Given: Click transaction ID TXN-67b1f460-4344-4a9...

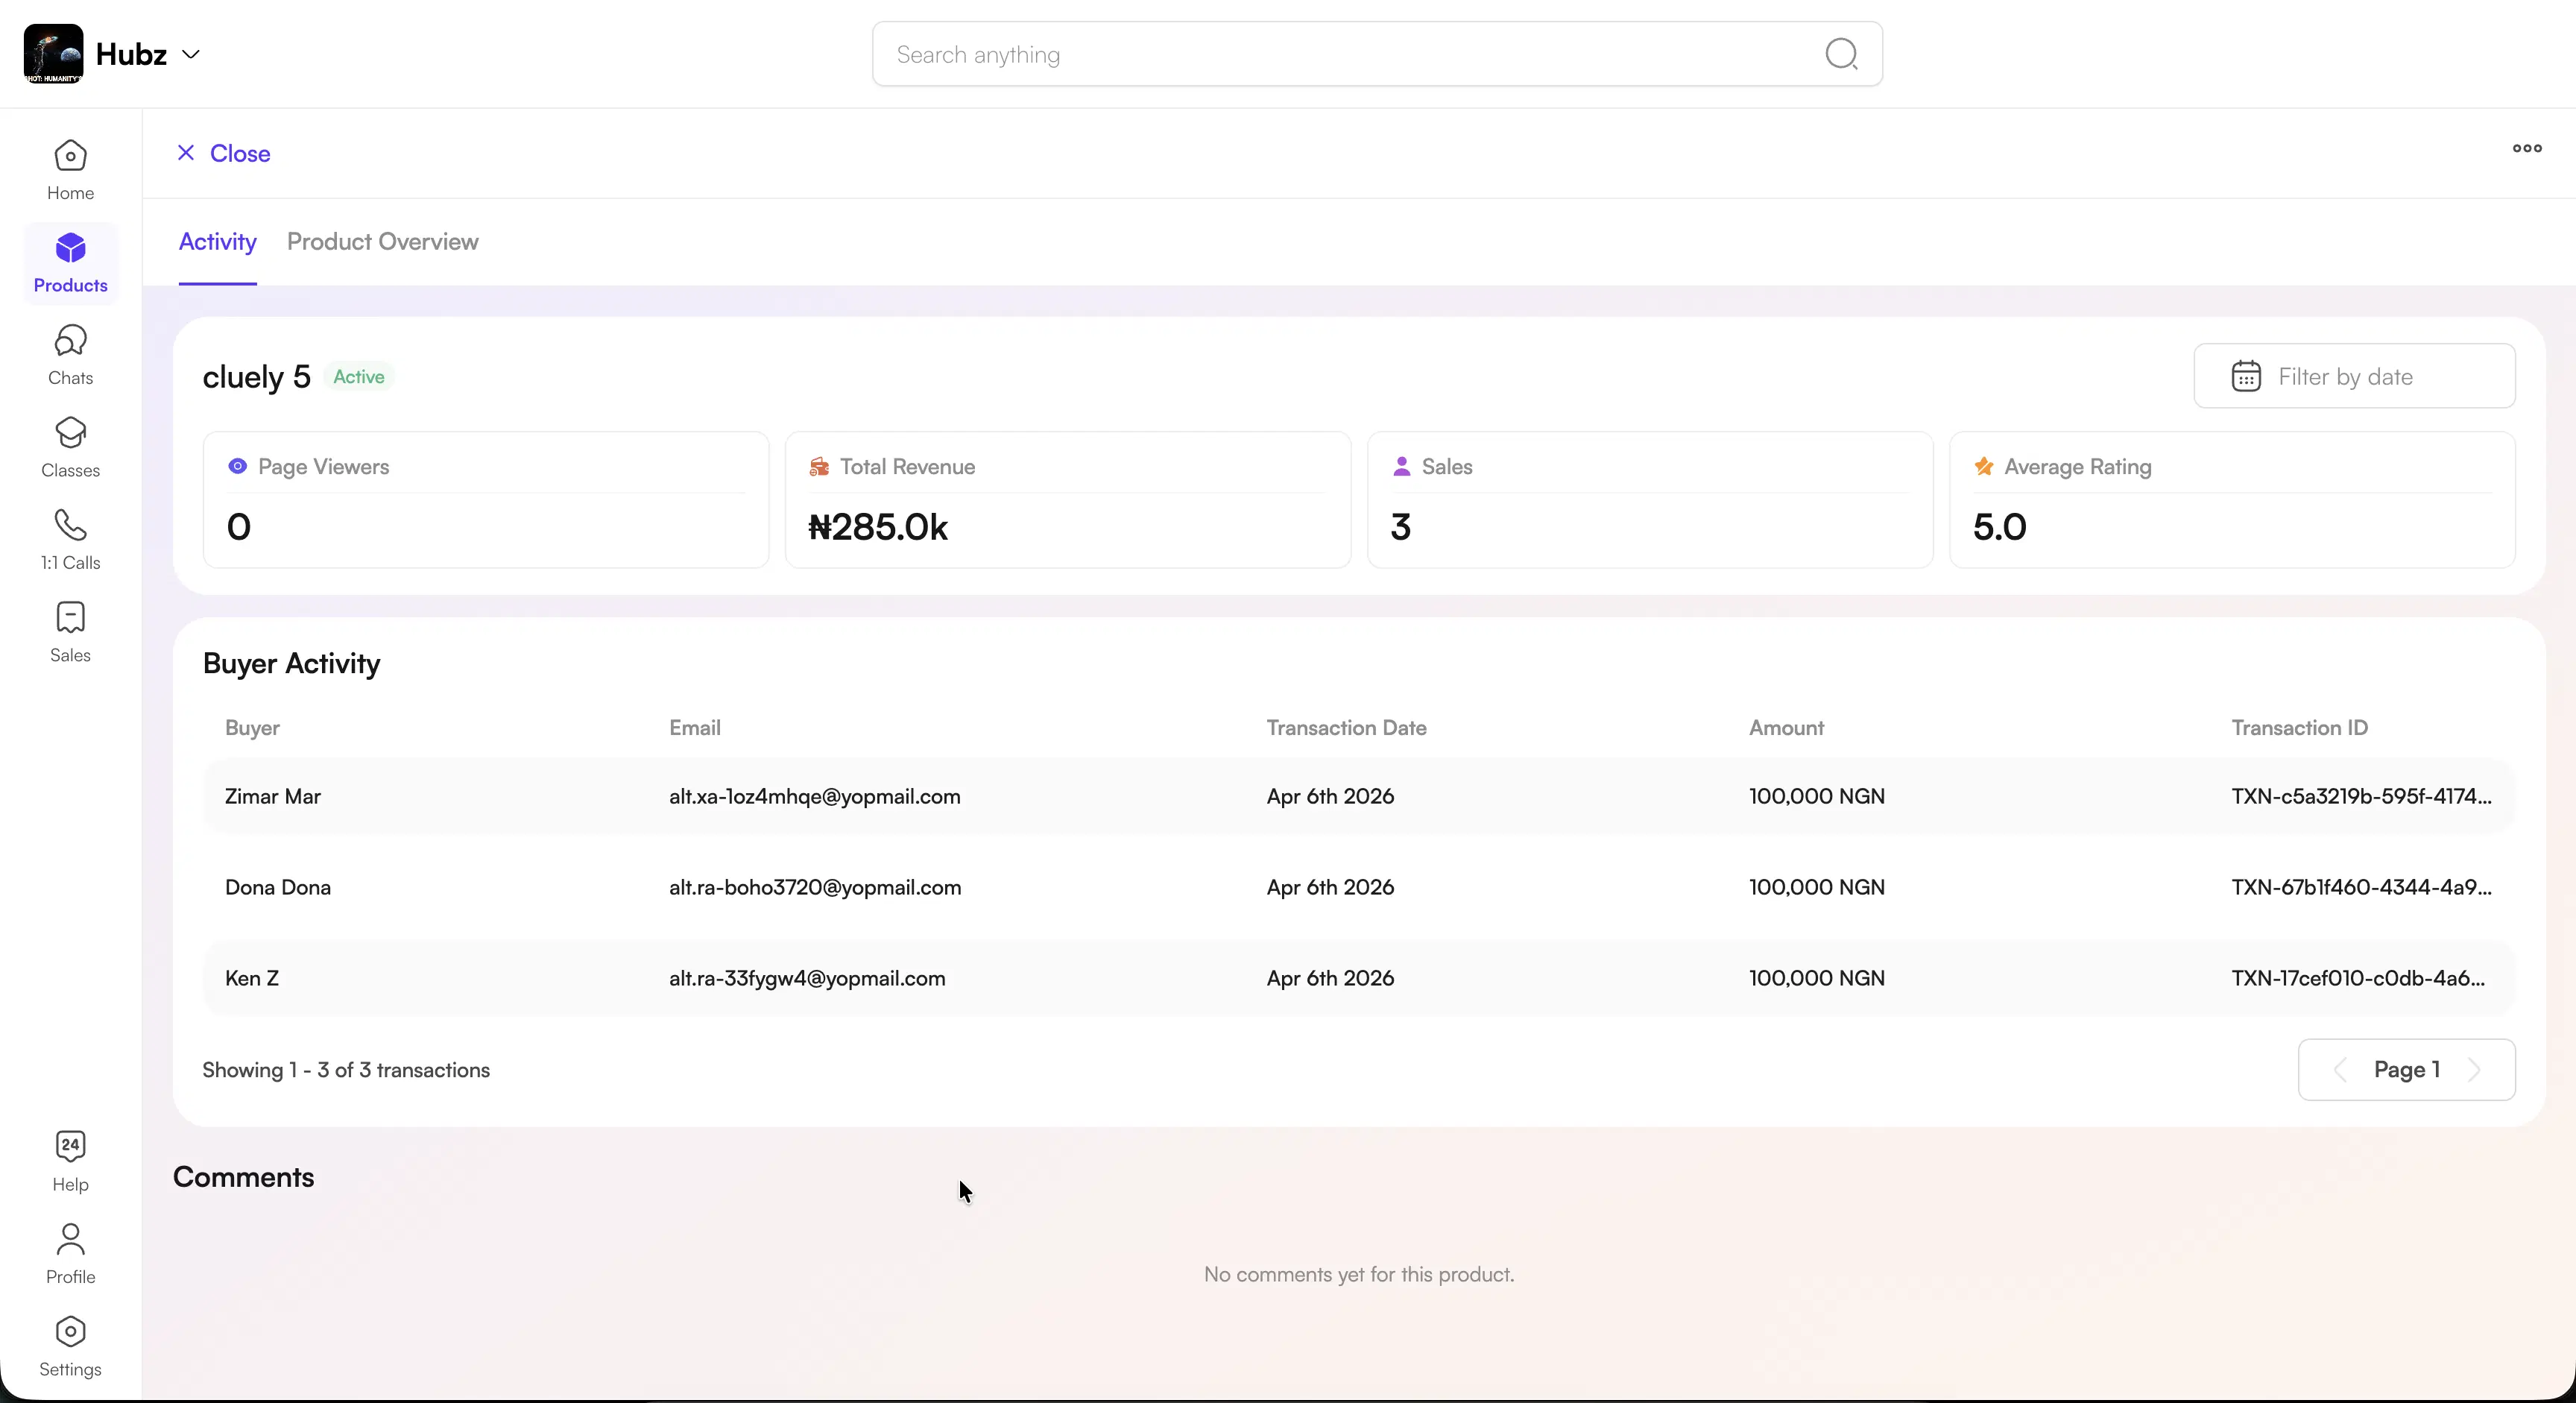Looking at the screenshot, I should point(2362,888).
